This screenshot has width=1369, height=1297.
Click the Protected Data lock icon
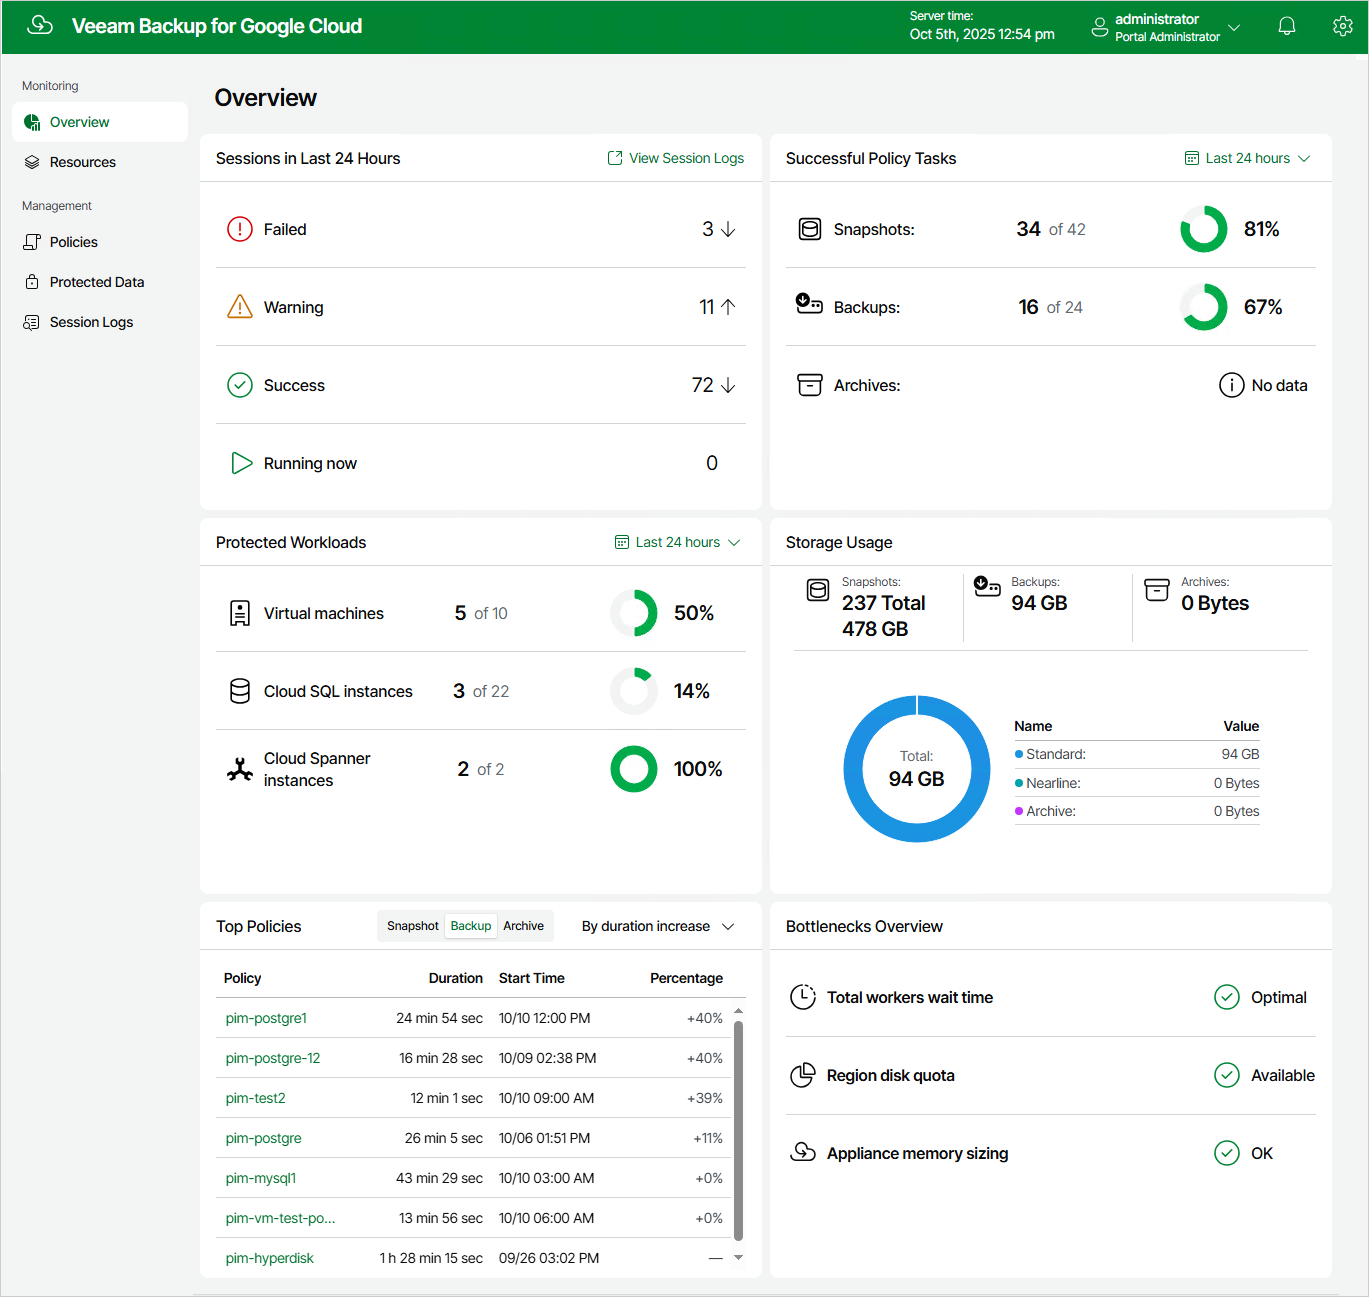(x=32, y=282)
